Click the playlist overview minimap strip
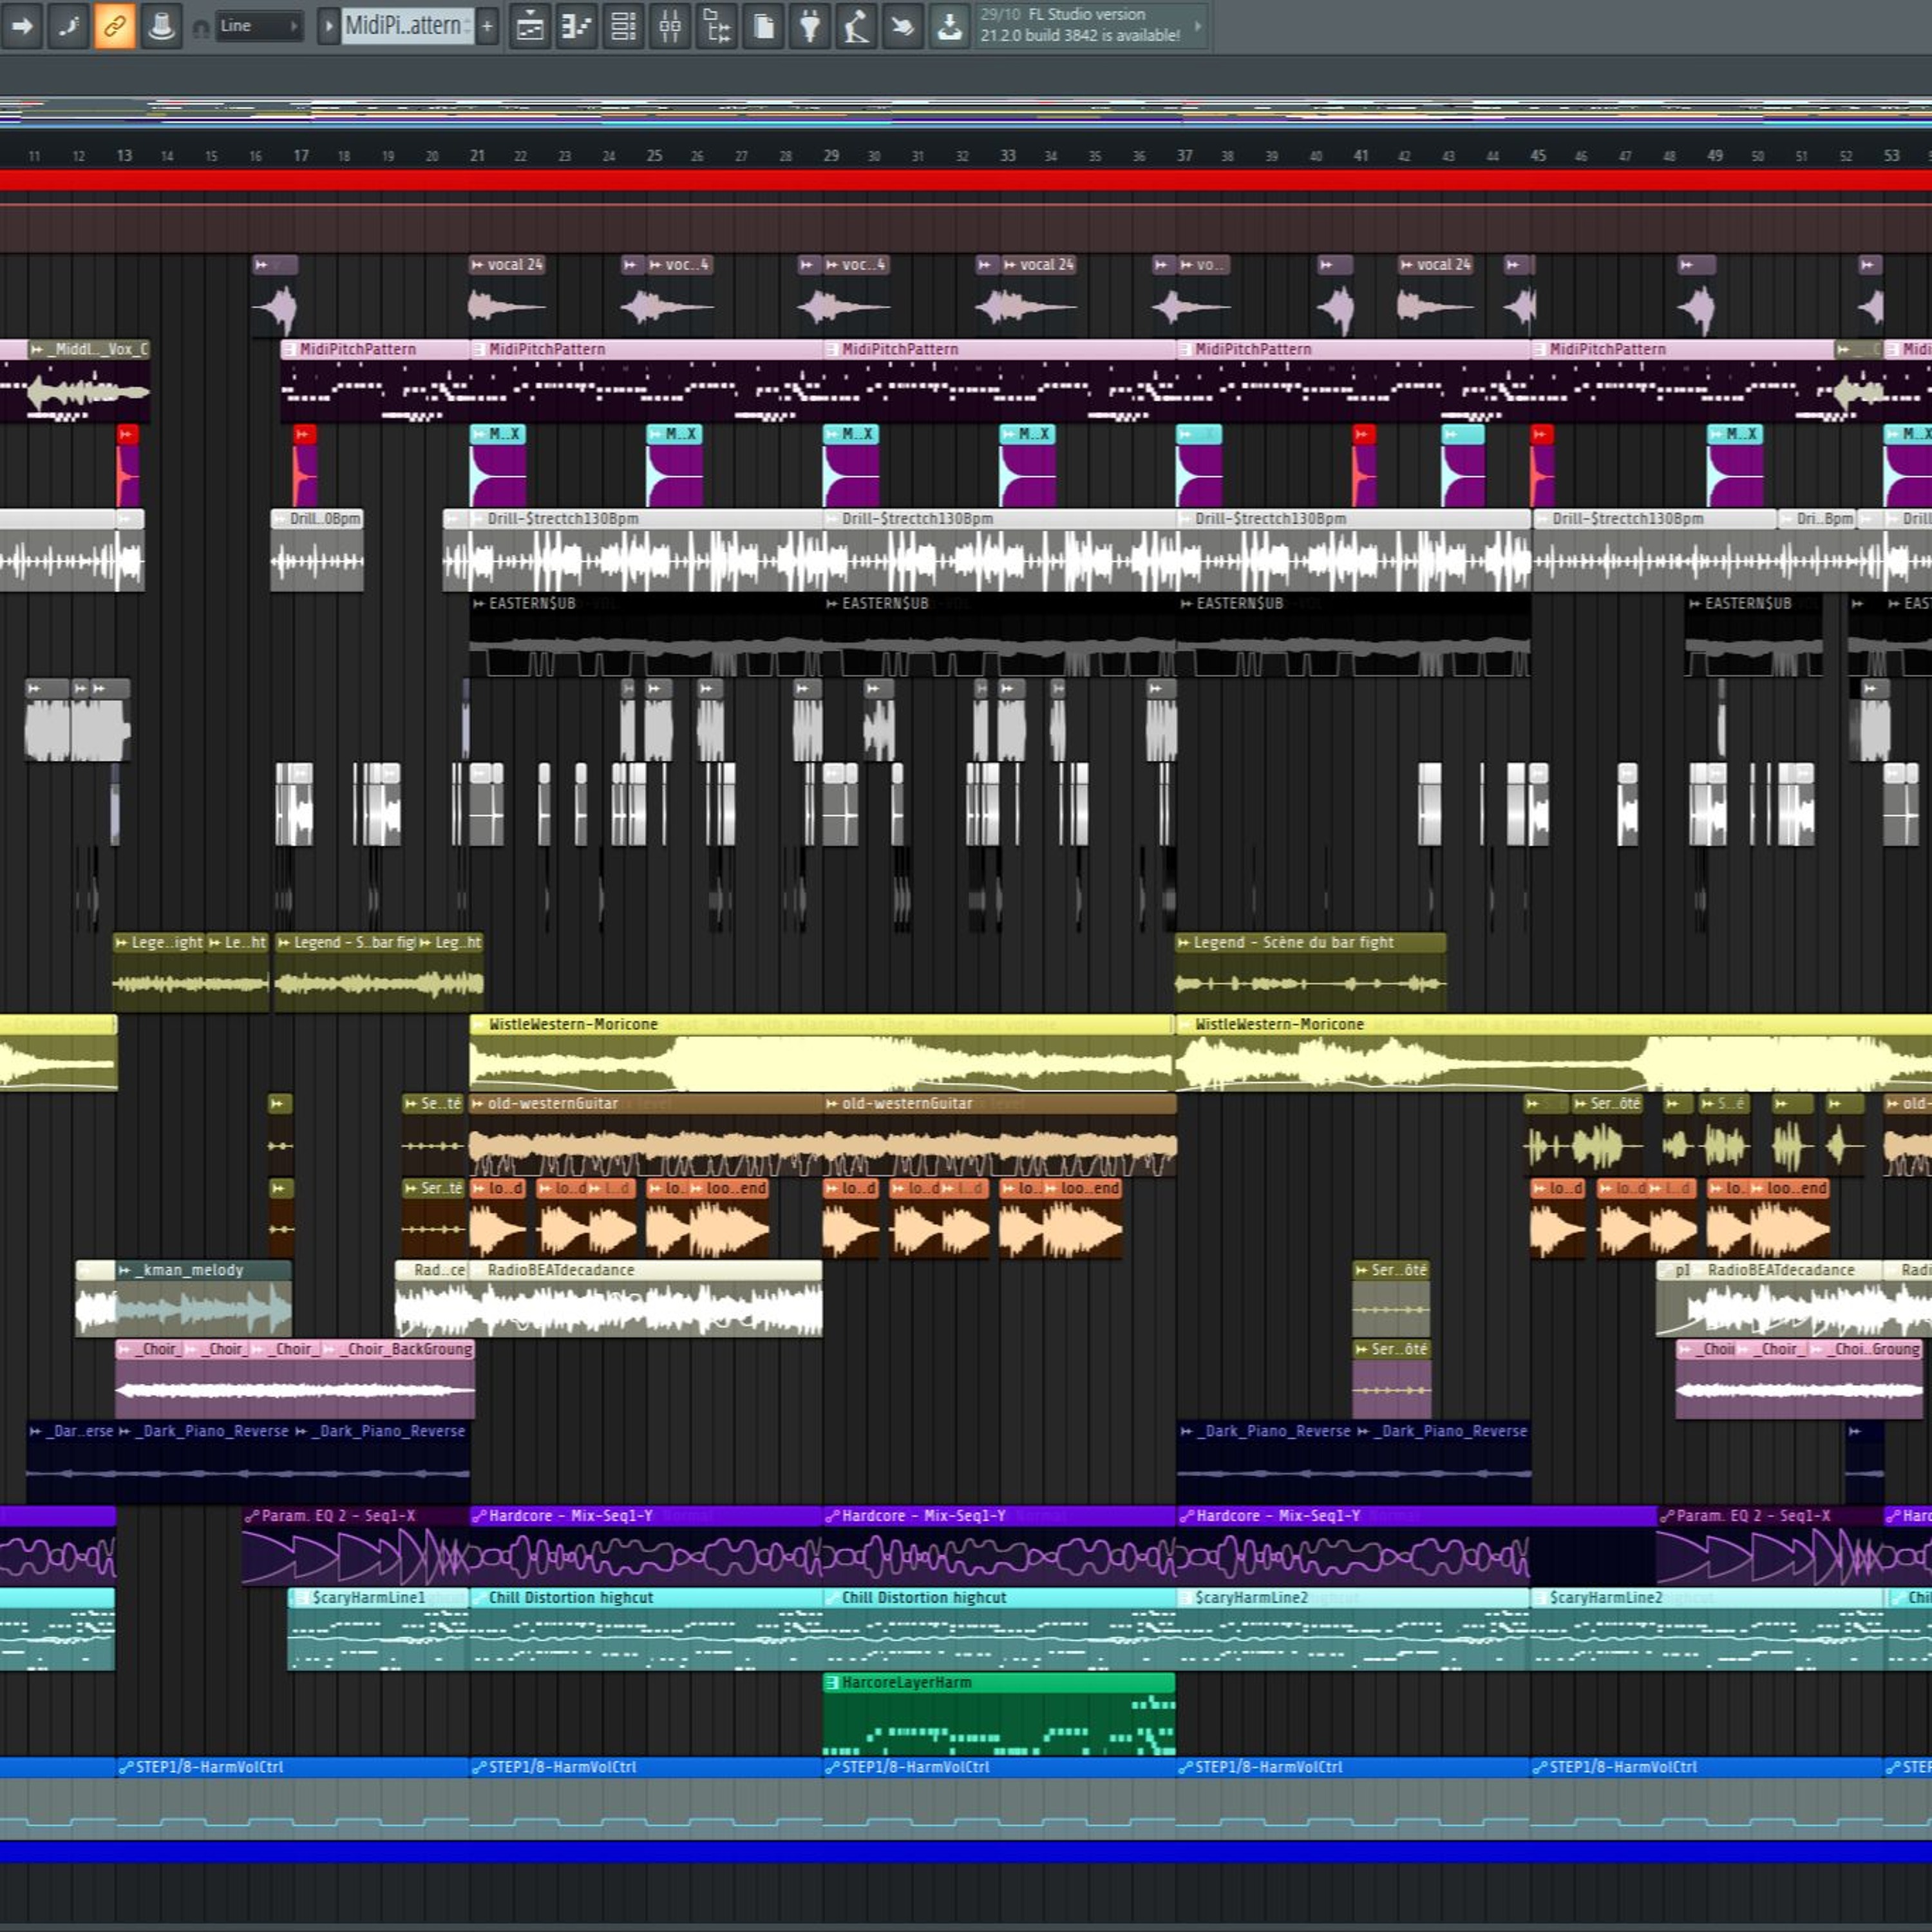 pyautogui.click(x=966, y=111)
